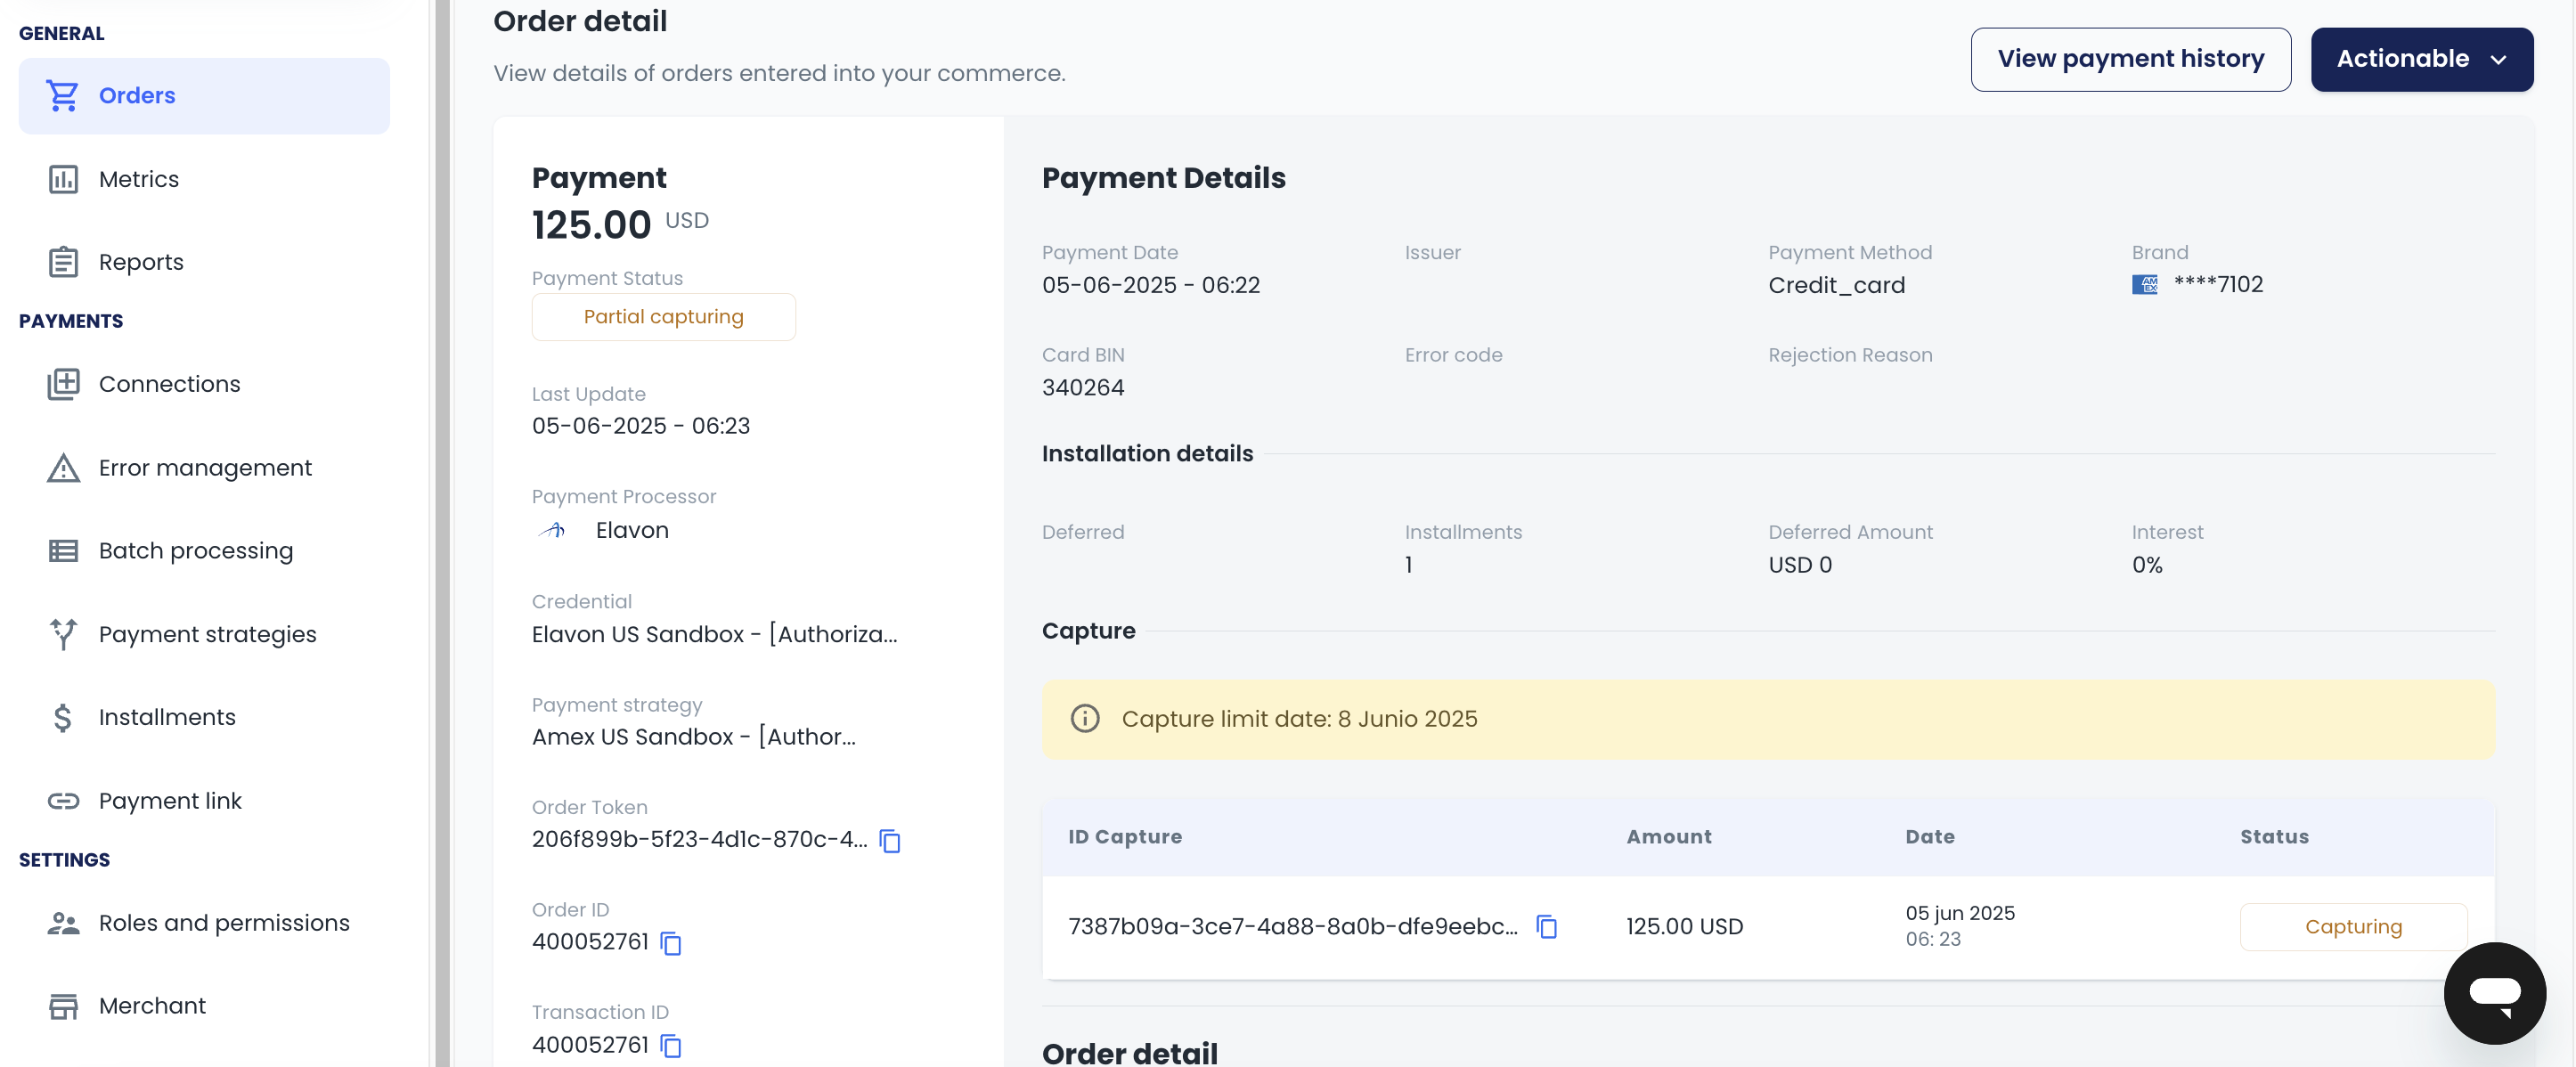Viewport: 2576px width, 1067px height.
Task: Copy the capture ID value
Action: tap(1546, 927)
